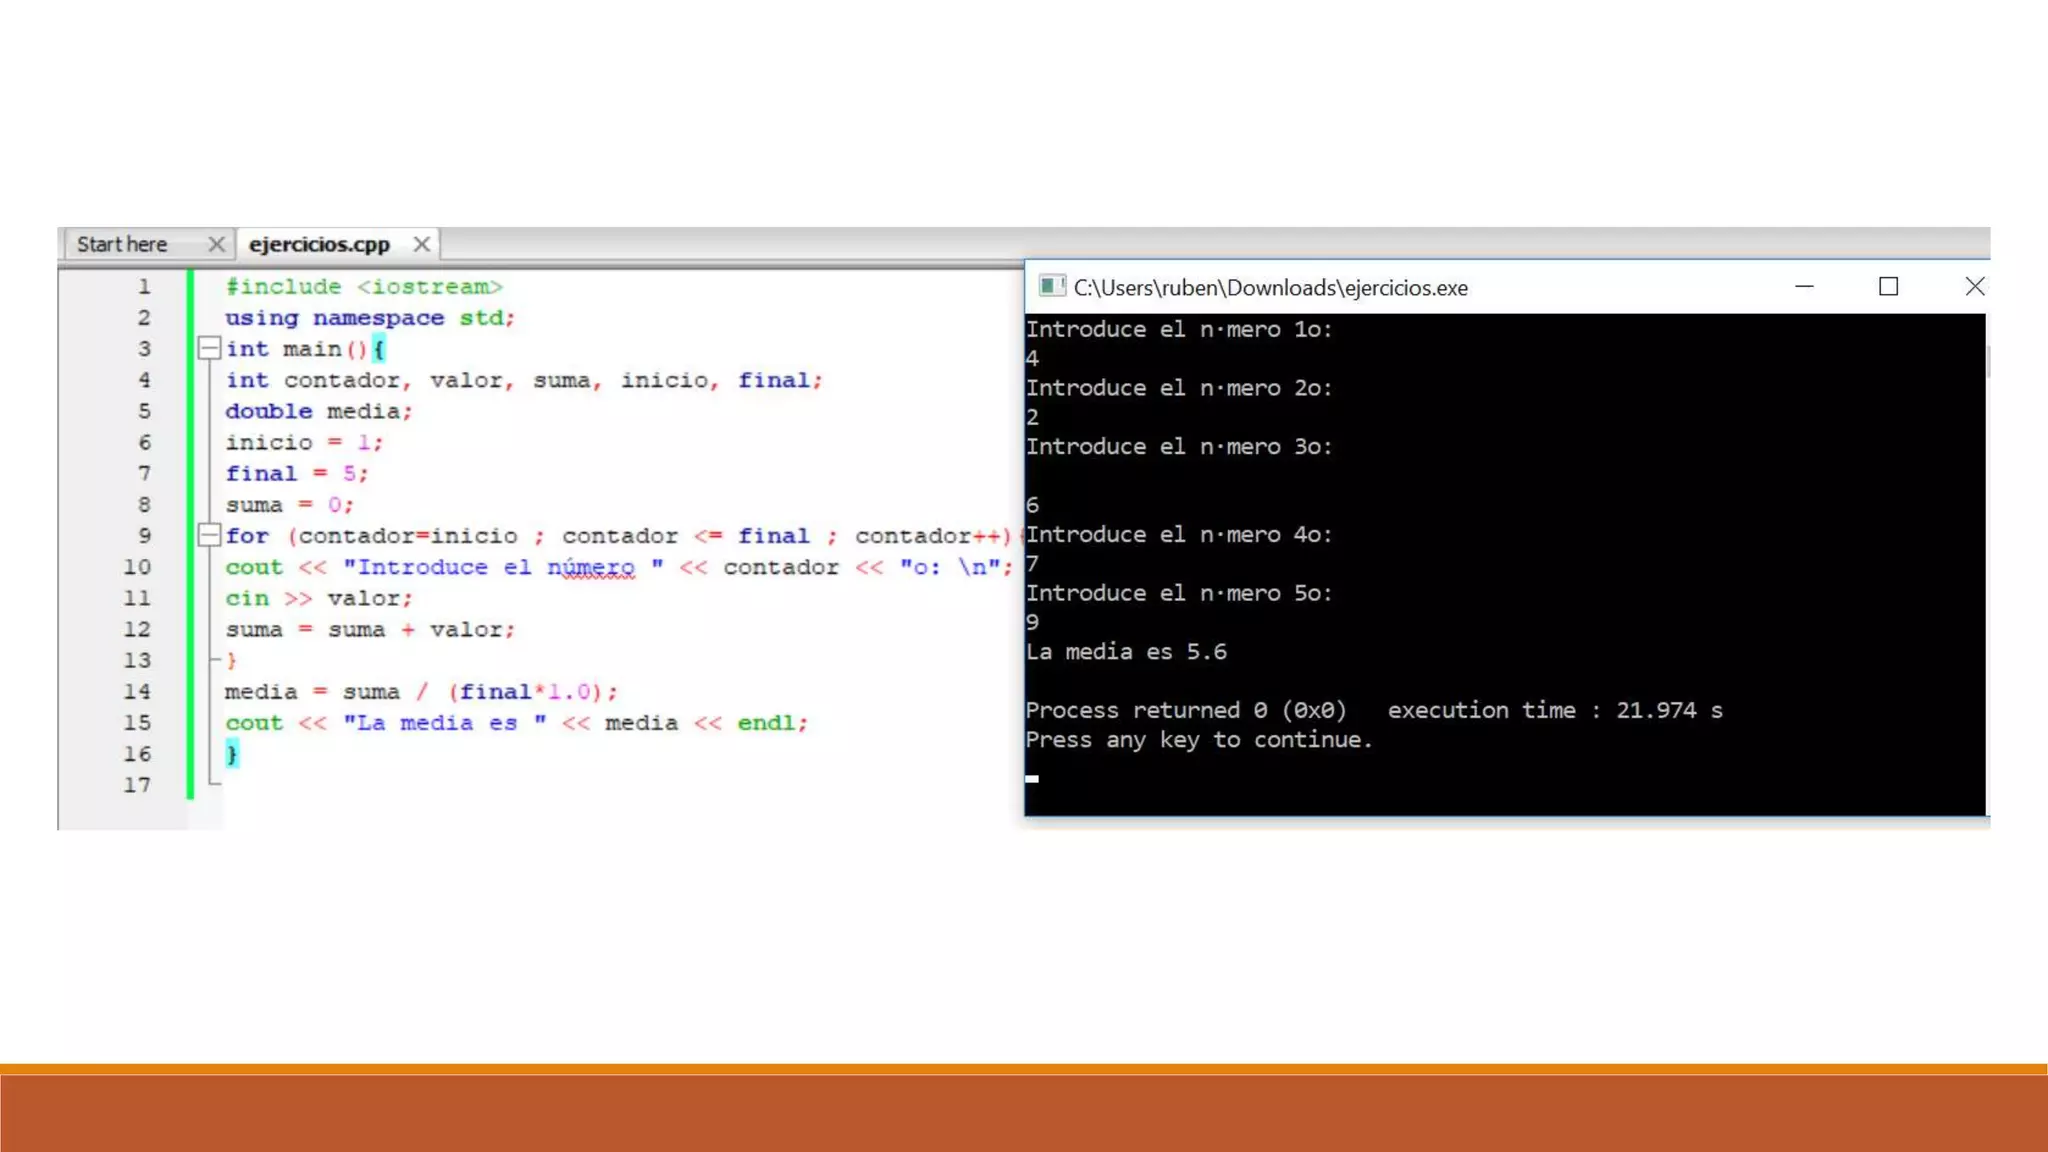
Task: Click the console title bar path text
Action: coord(1270,288)
